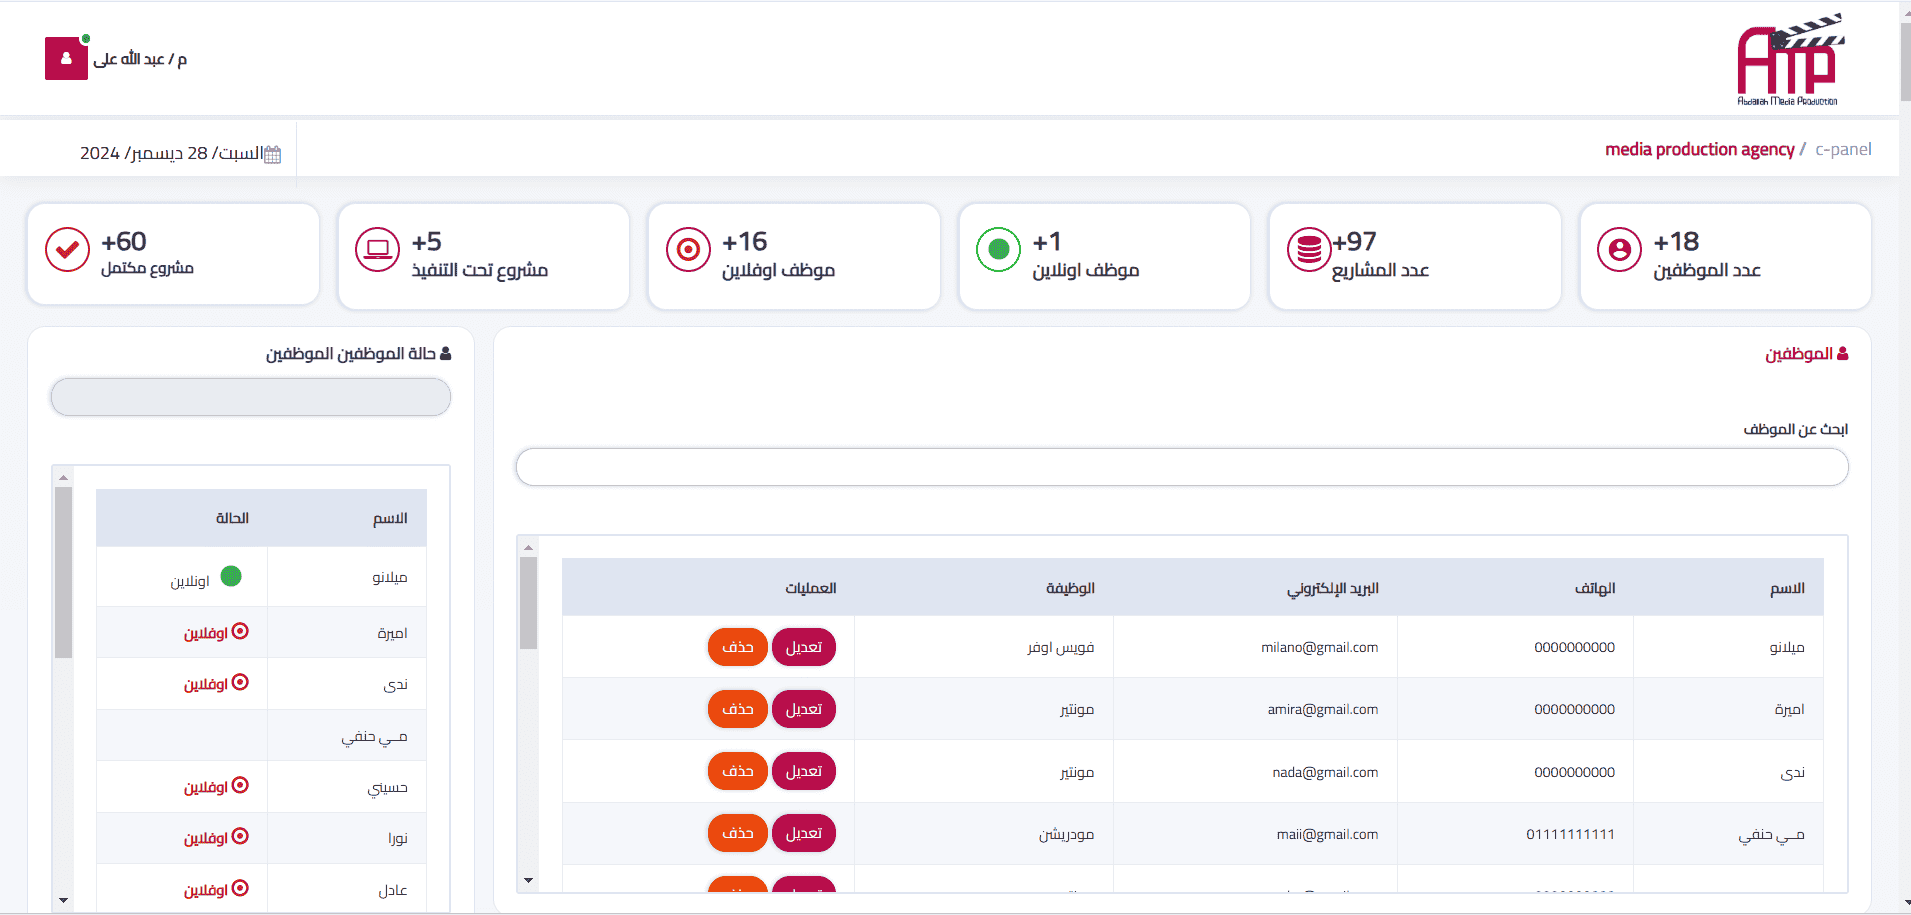Click the employee search input field
Screen dimensions: 1911x915
[x=1181, y=467]
